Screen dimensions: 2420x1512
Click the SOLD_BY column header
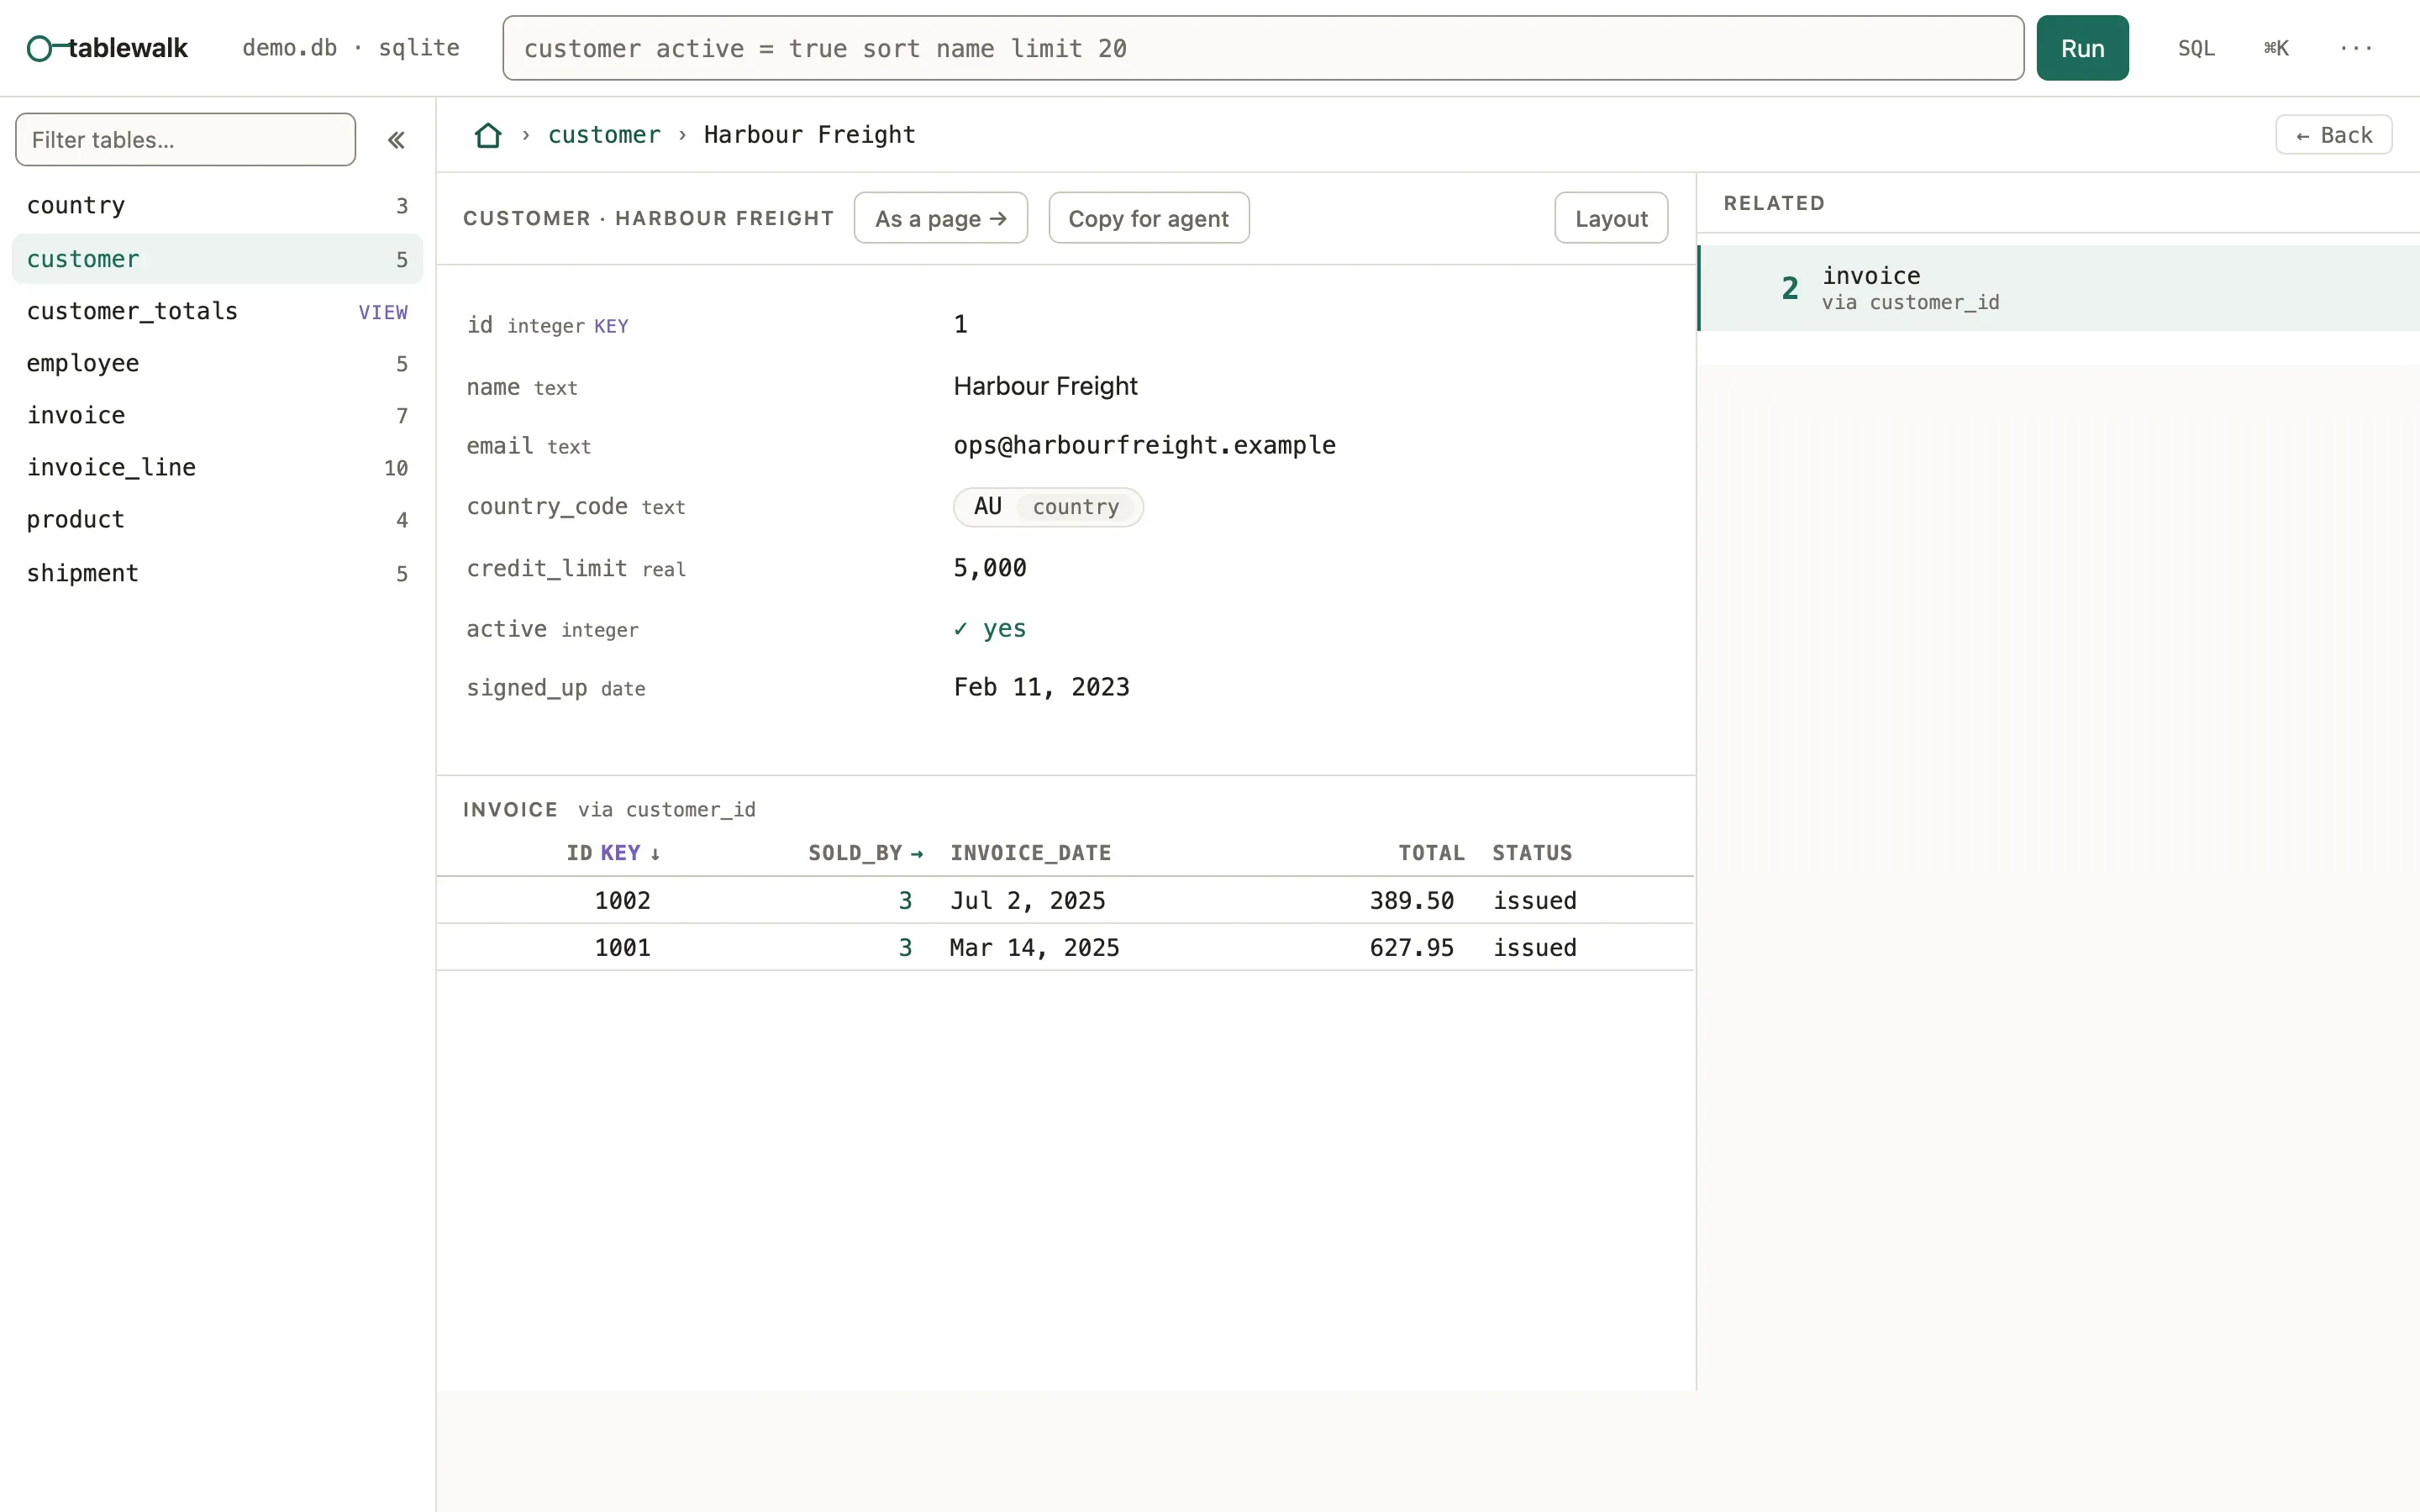(866, 853)
